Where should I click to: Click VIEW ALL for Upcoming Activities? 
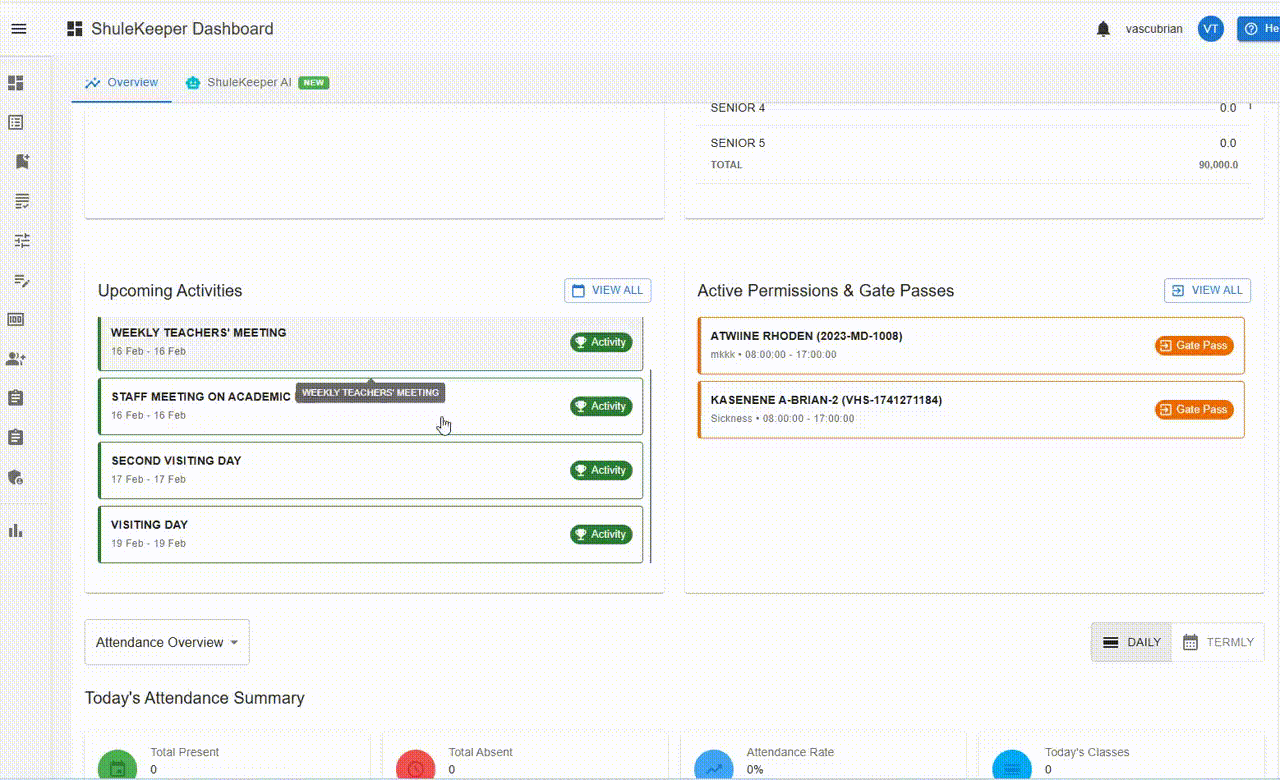(607, 290)
